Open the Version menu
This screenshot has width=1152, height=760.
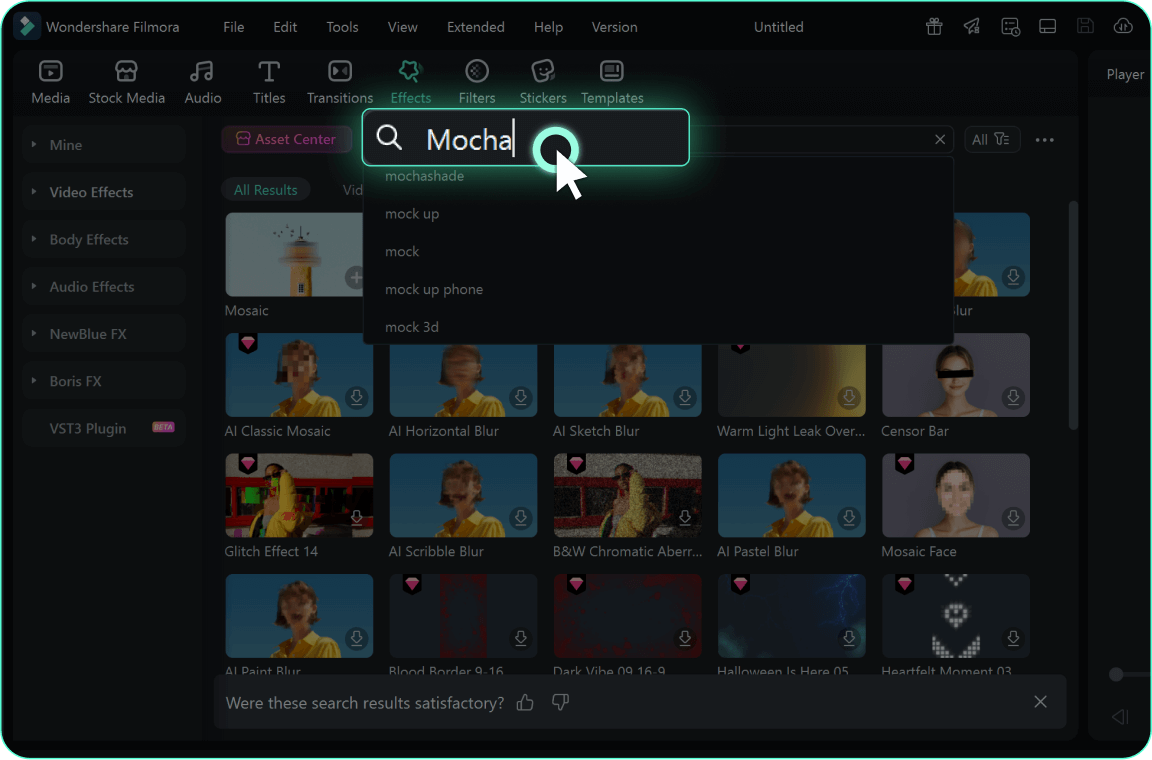tap(614, 27)
